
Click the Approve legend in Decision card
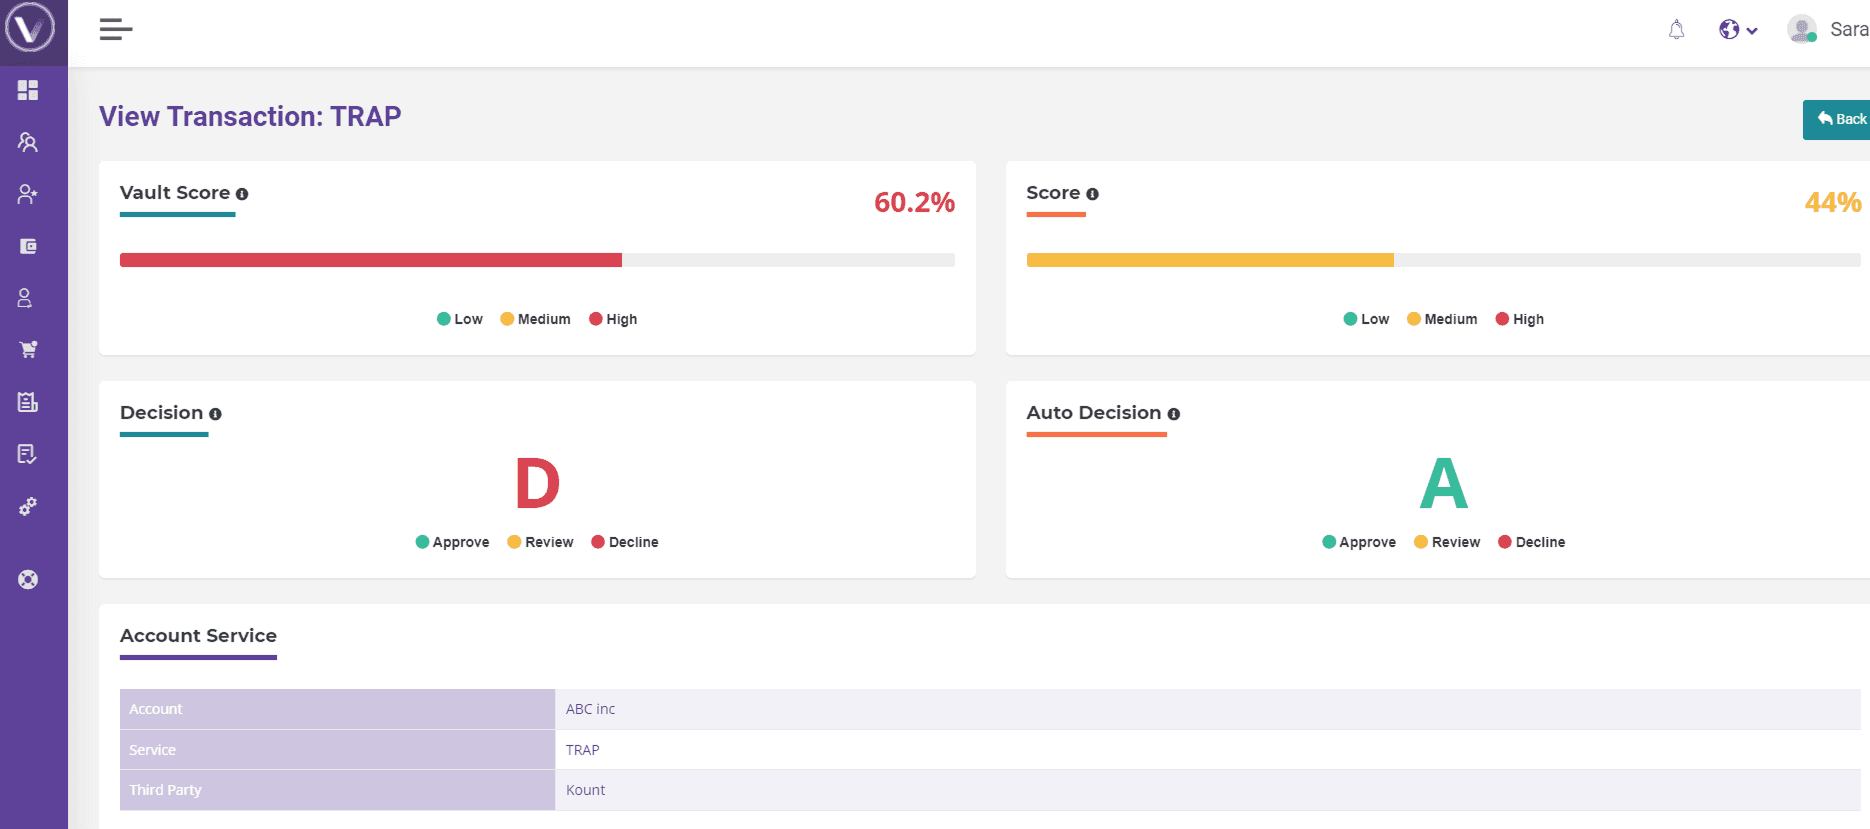(x=452, y=542)
